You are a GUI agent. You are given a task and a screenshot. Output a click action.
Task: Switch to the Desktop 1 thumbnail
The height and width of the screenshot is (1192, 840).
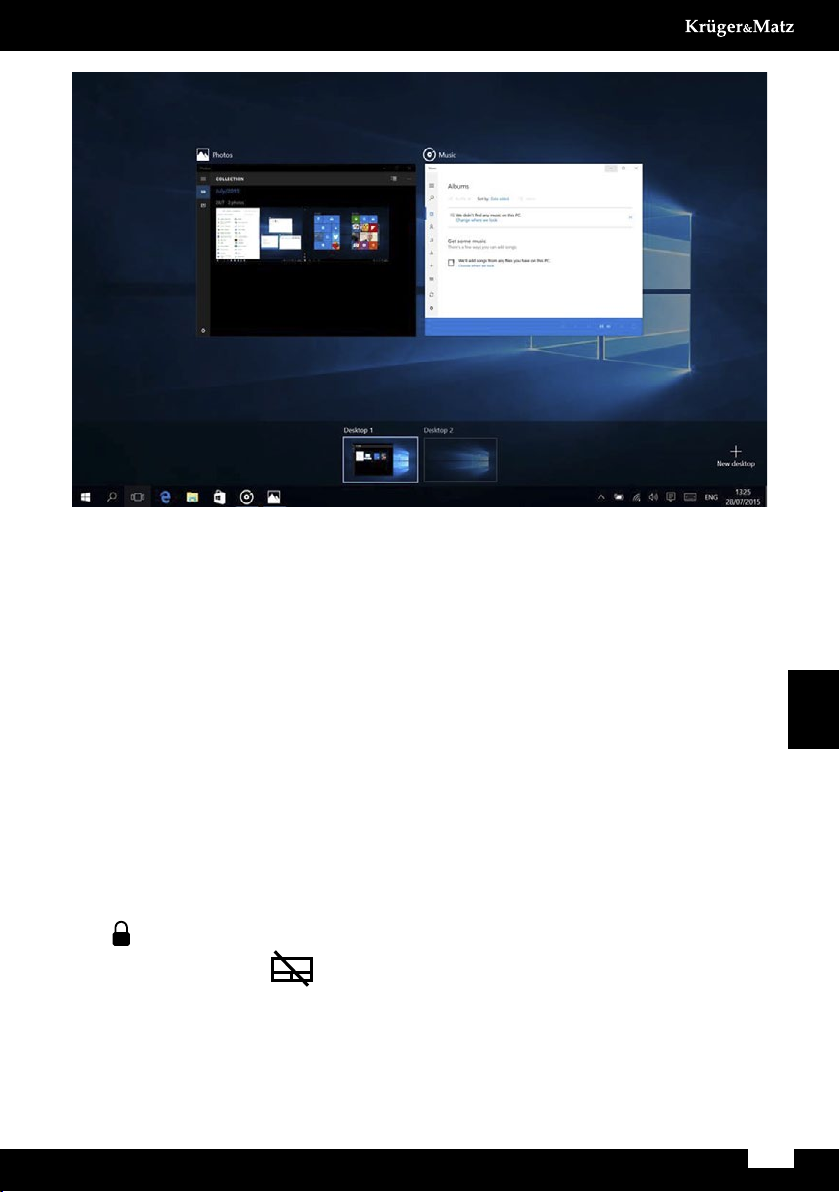(380, 459)
